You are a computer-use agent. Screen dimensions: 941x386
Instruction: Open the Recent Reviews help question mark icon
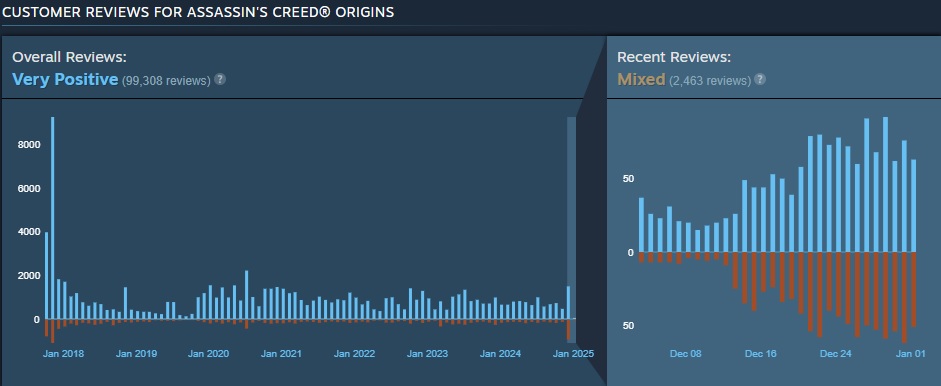[760, 79]
